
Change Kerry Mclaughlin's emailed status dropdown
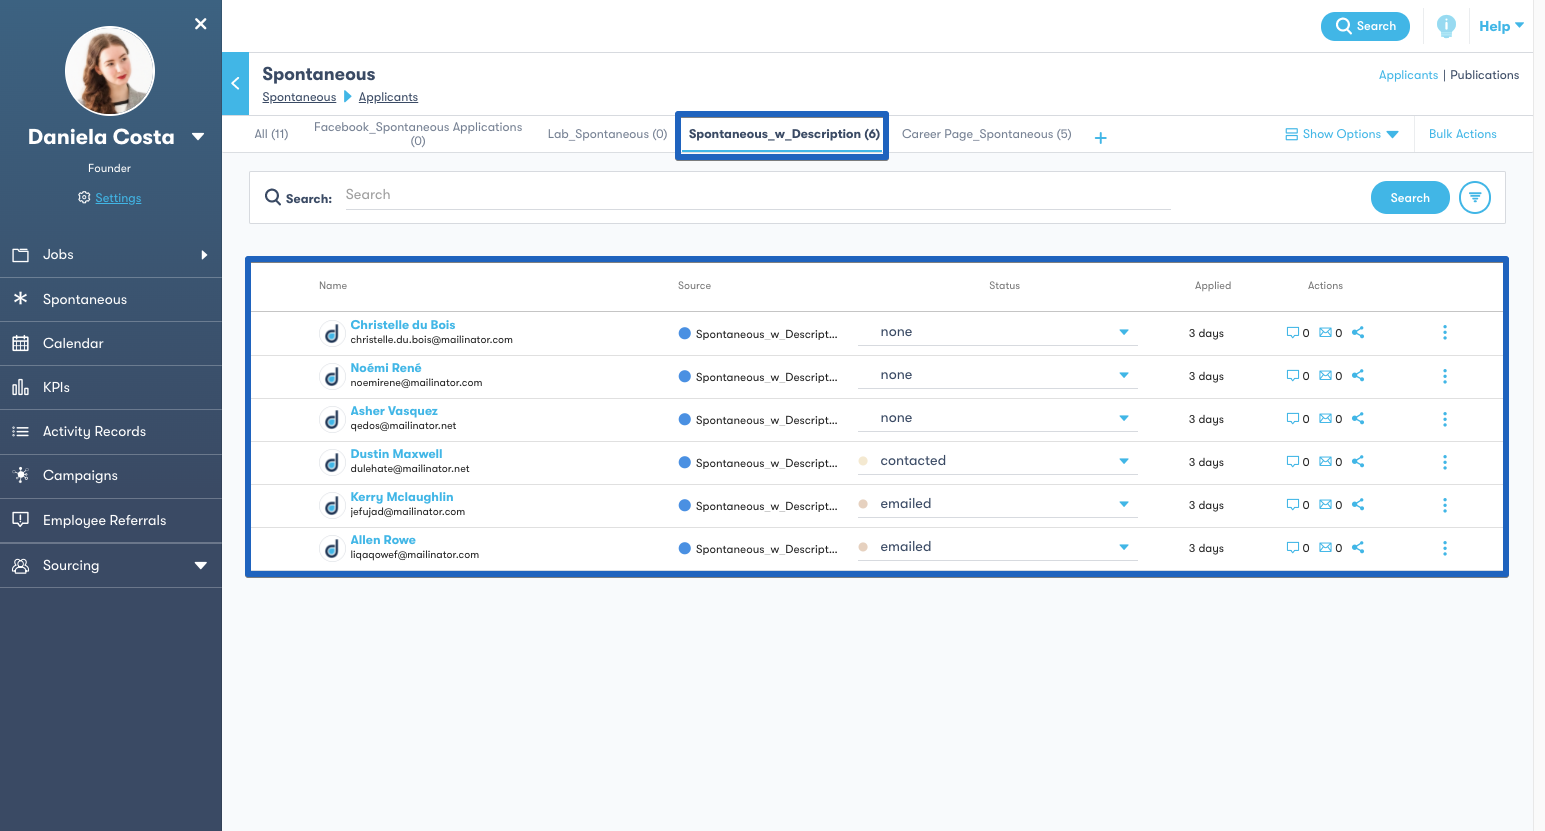[997, 504]
